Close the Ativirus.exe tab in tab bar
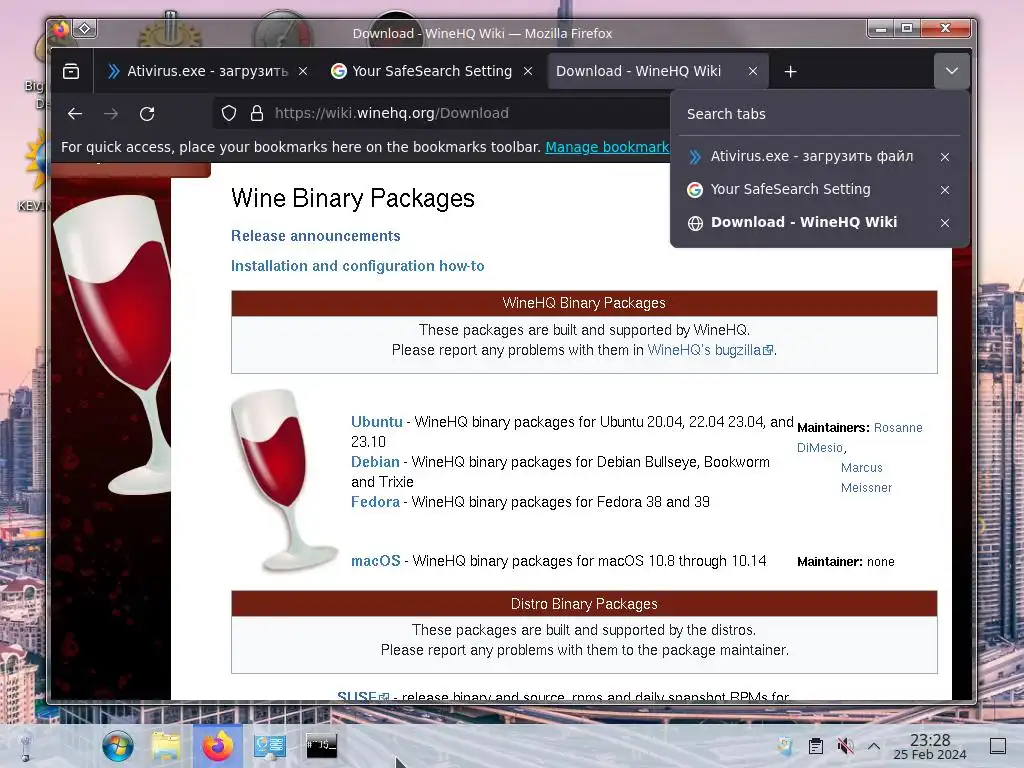 303,71
